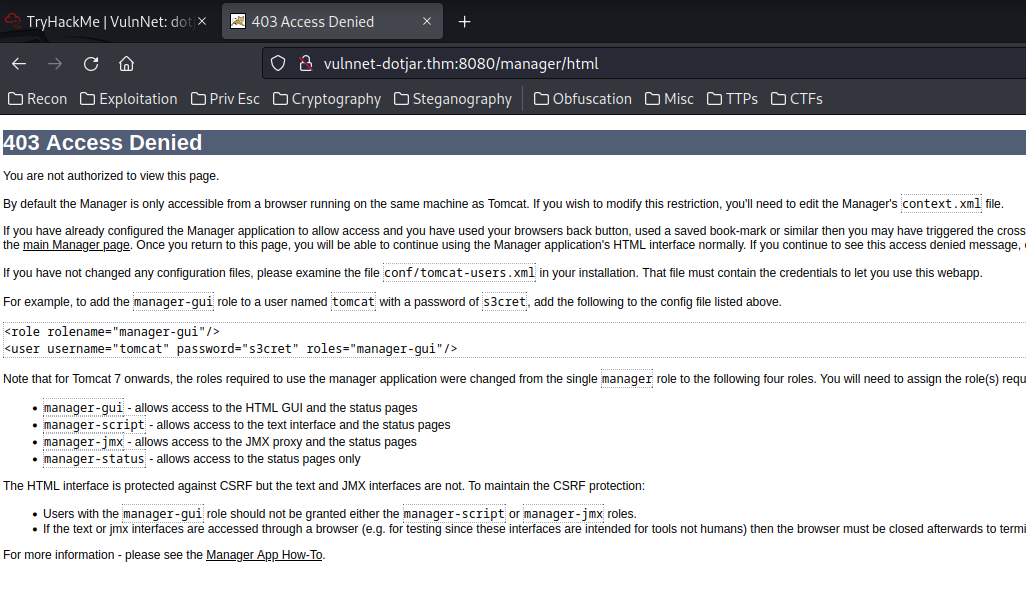
Task: Click the manager-jmx JMX proxy bullet
Action: coord(230,442)
